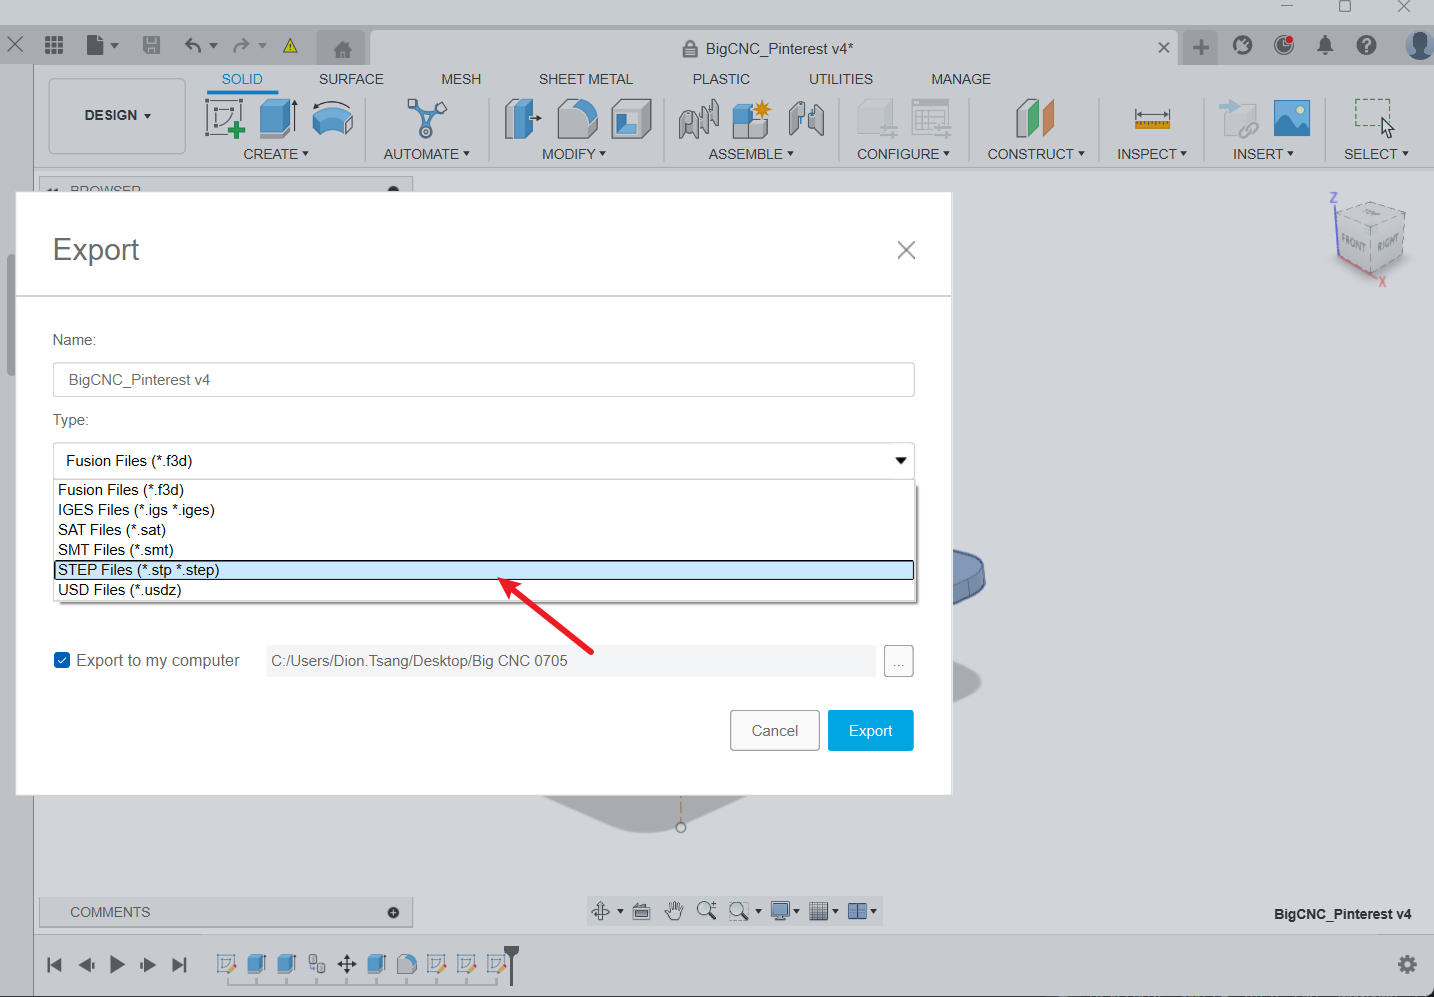Screen dimensions: 1434x997
Task: Expand the CONFIGURE menu
Action: (903, 154)
